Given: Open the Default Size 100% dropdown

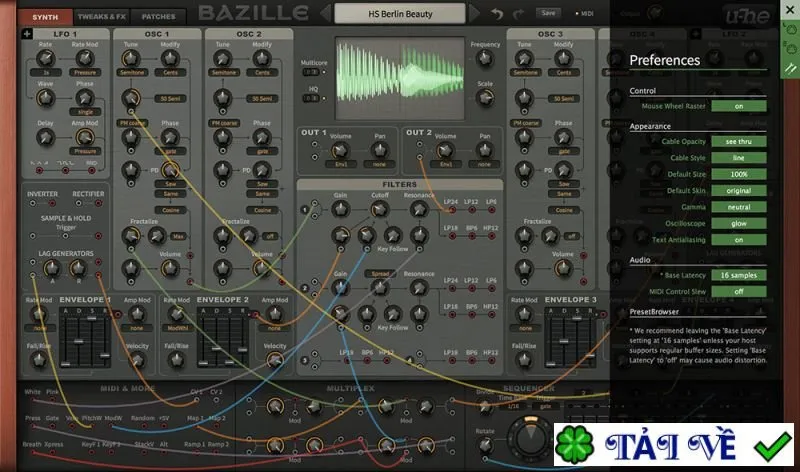Looking at the screenshot, I should [x=739, y=174].
